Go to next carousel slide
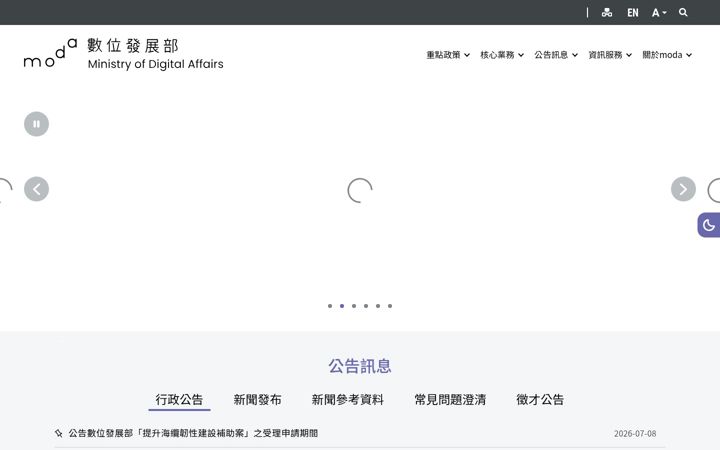 pyautogui.click(x=683, y=189)
